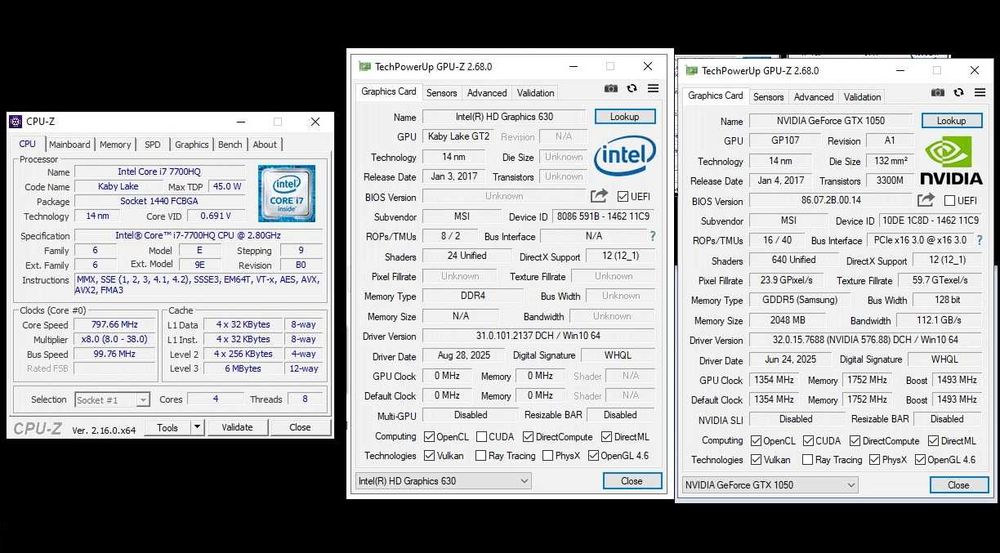Expand Tools dropdown arrow in CPU-Z
Screen dimensions: 1000x553
click(x=197, y=427)
